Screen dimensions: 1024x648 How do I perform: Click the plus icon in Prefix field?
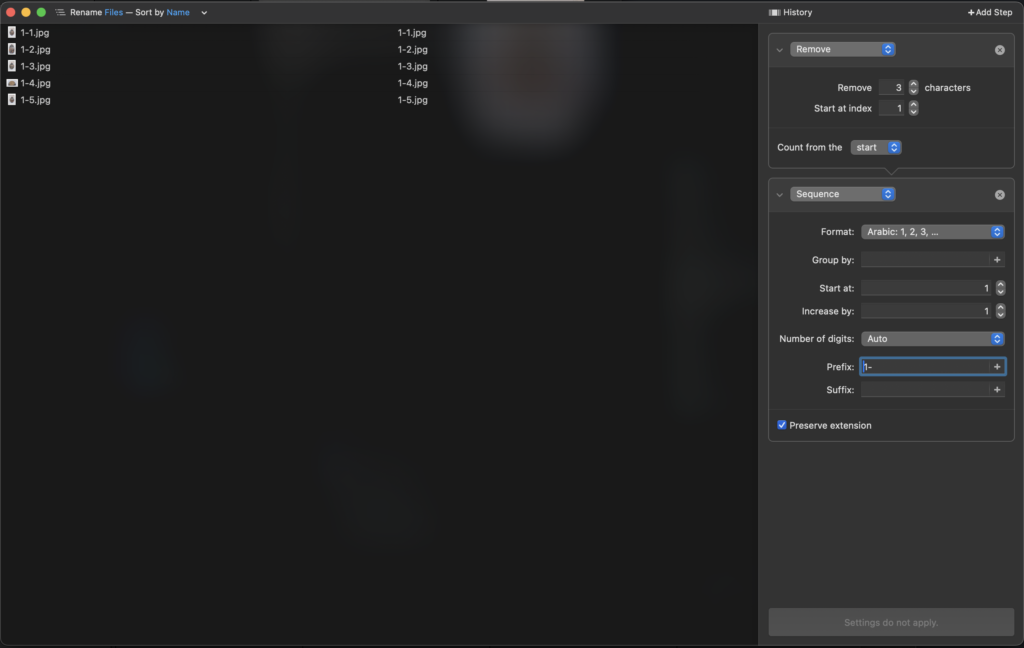click(x=997, y=367)
